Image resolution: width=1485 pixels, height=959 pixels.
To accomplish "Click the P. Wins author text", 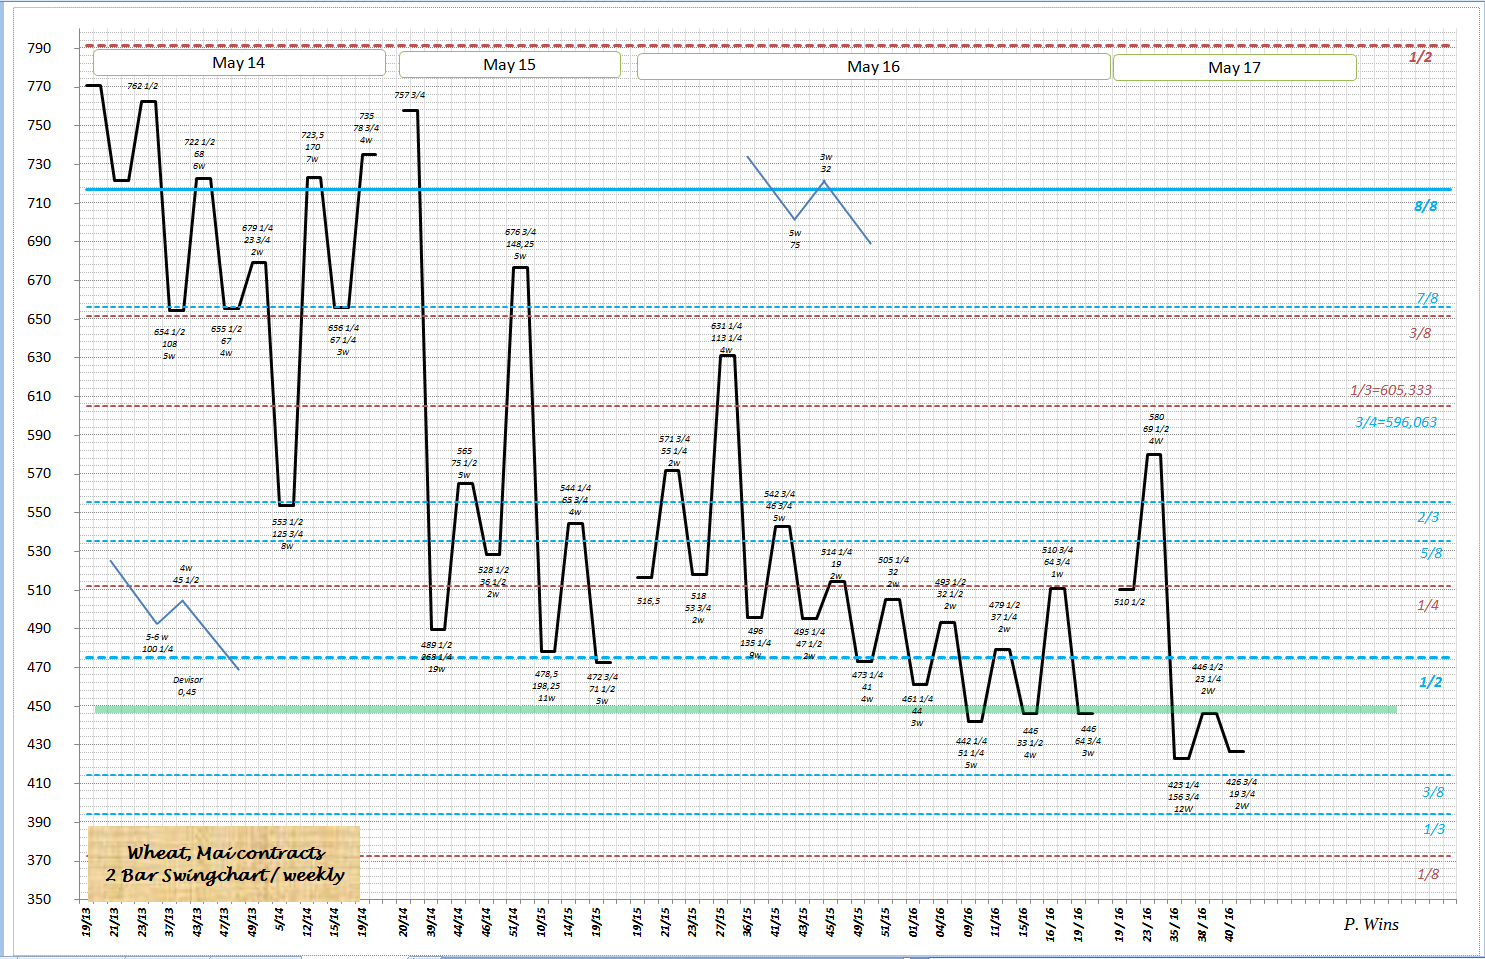I will 1370,925.
